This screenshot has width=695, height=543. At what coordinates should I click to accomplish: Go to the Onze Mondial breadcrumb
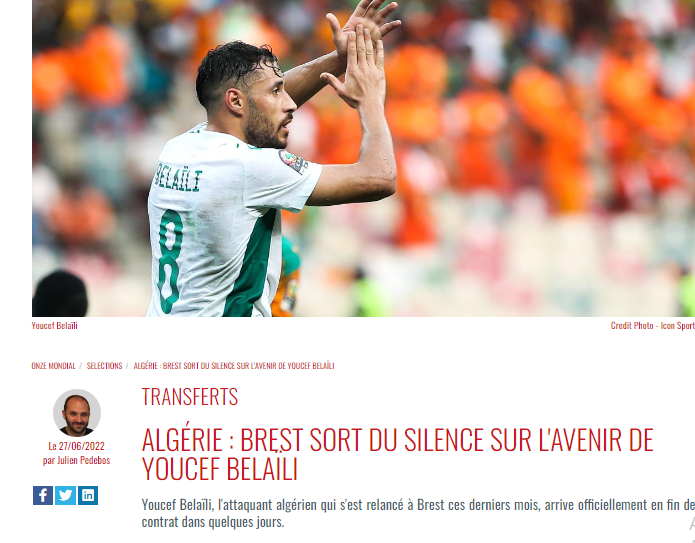tap(53, 366)
